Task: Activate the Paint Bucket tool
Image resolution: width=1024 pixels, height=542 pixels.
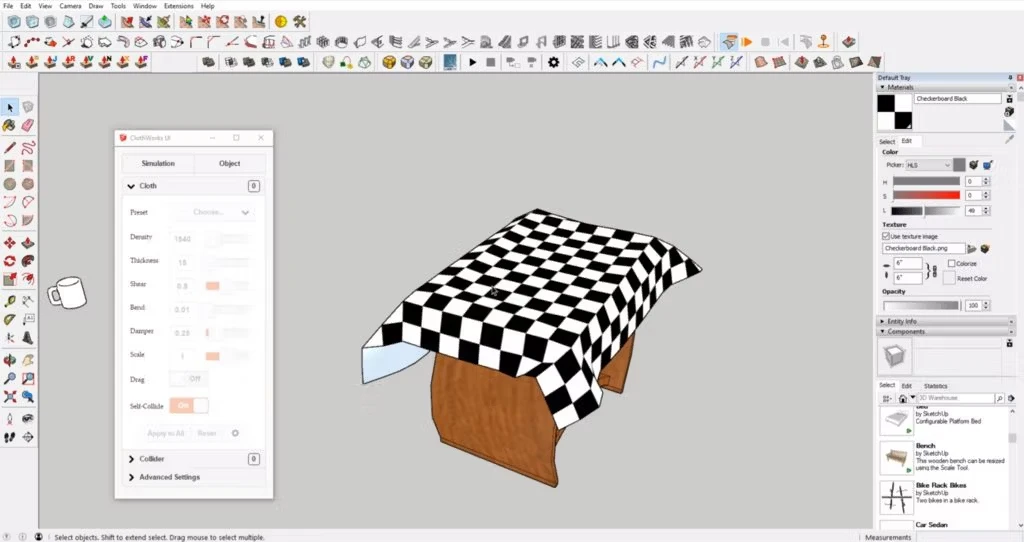Action: 10,126
